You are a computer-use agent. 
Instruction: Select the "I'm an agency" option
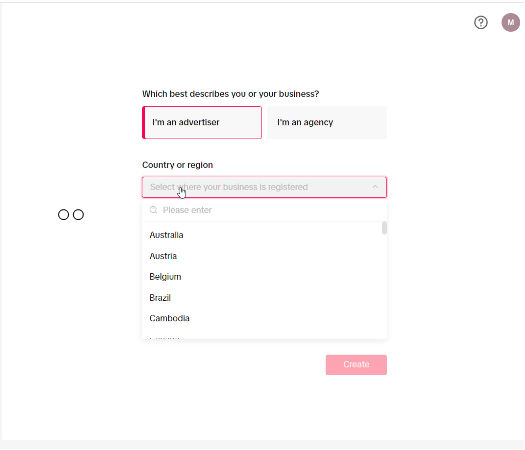click(327, 122)
